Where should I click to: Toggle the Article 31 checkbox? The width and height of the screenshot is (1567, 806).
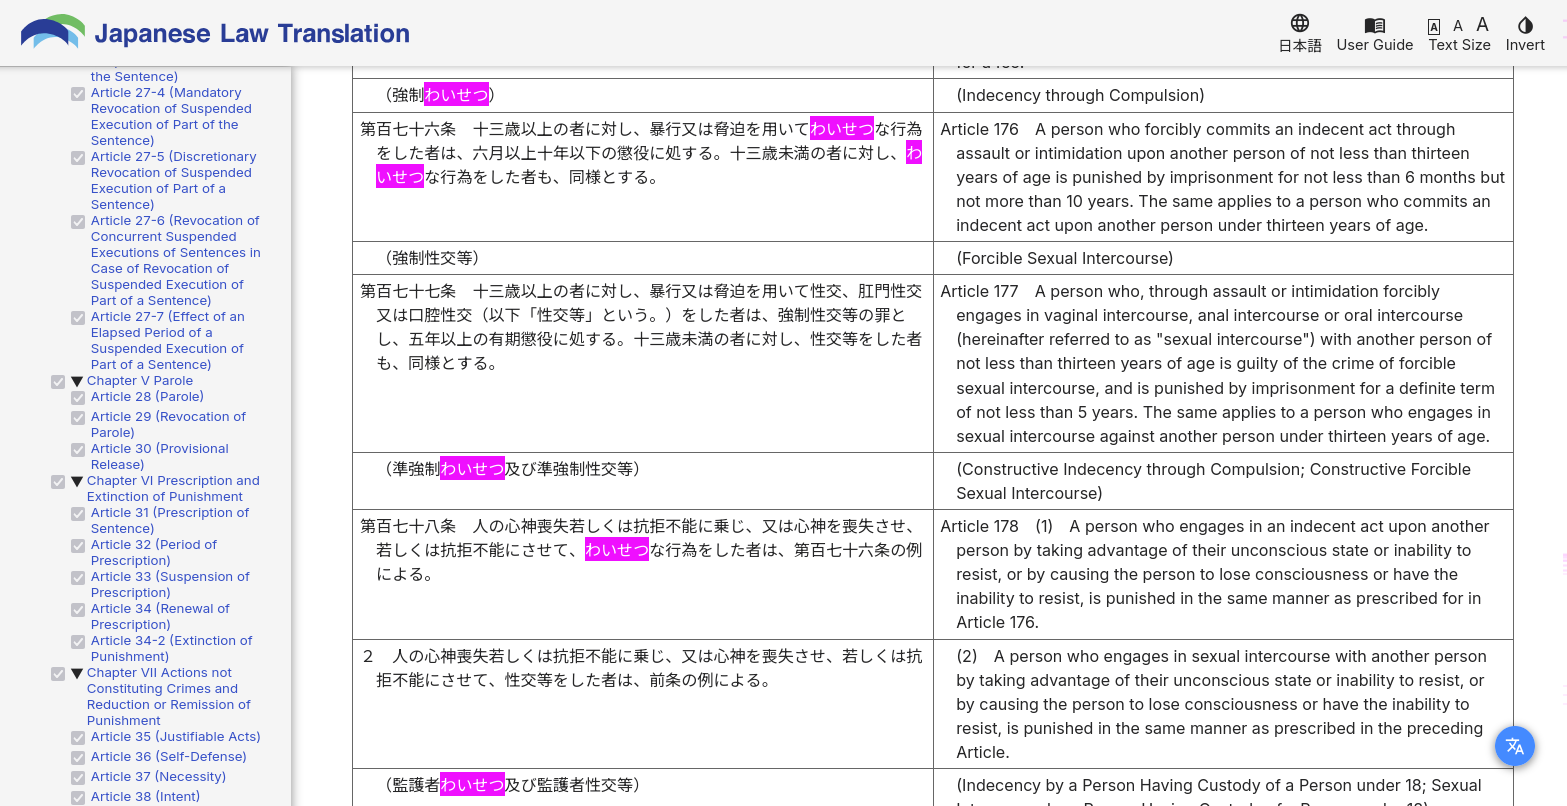(x=78, y=514)
